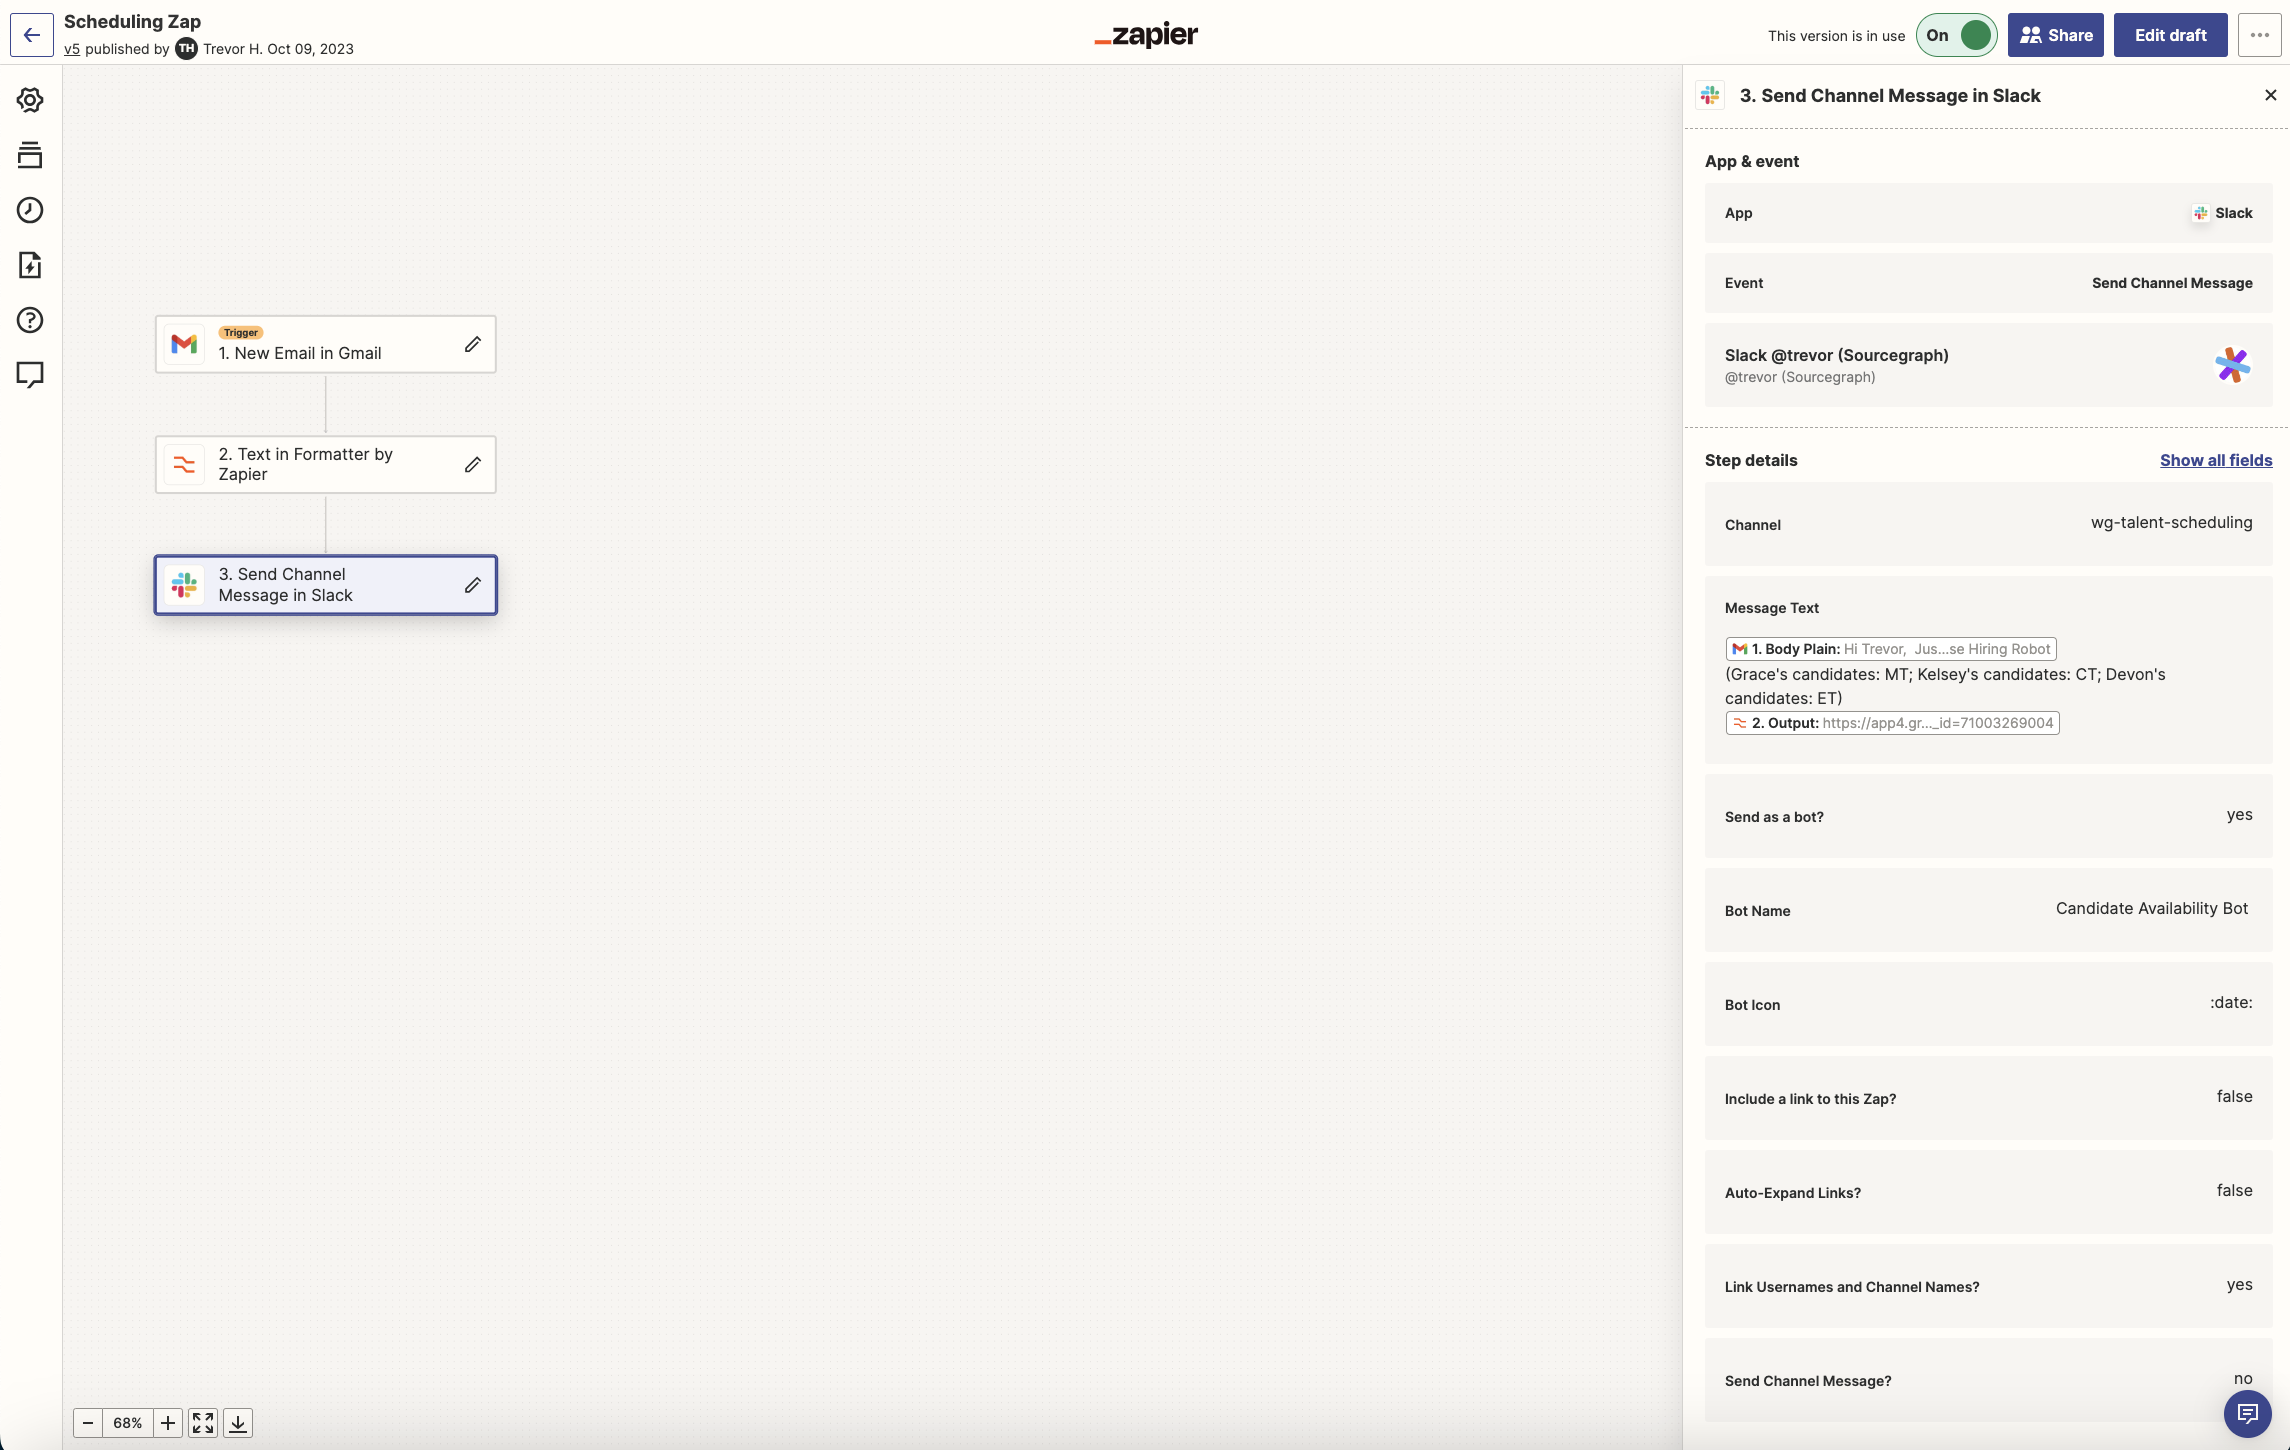This screenshot has width=2290, height=1450.
Task: Click the Slack @trevor (Sourcegraph) account row
Action: (x=1988, y=365)
